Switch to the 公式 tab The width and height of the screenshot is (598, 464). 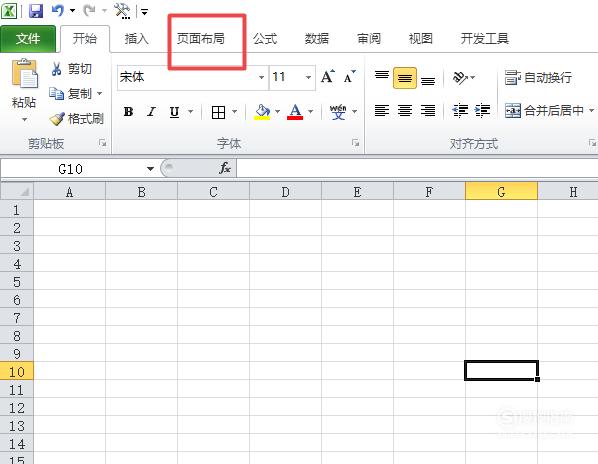coord(265,39)
